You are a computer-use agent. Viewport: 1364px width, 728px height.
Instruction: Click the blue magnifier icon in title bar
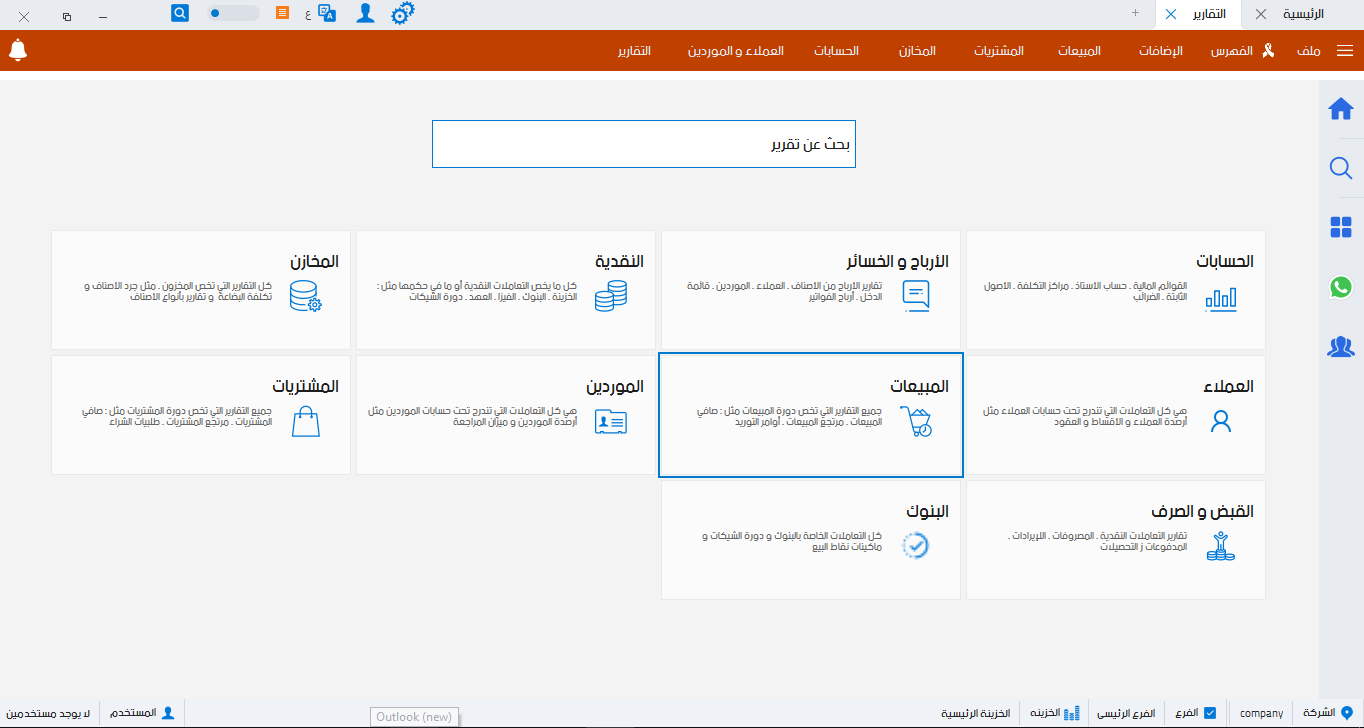tap(180, 13)
